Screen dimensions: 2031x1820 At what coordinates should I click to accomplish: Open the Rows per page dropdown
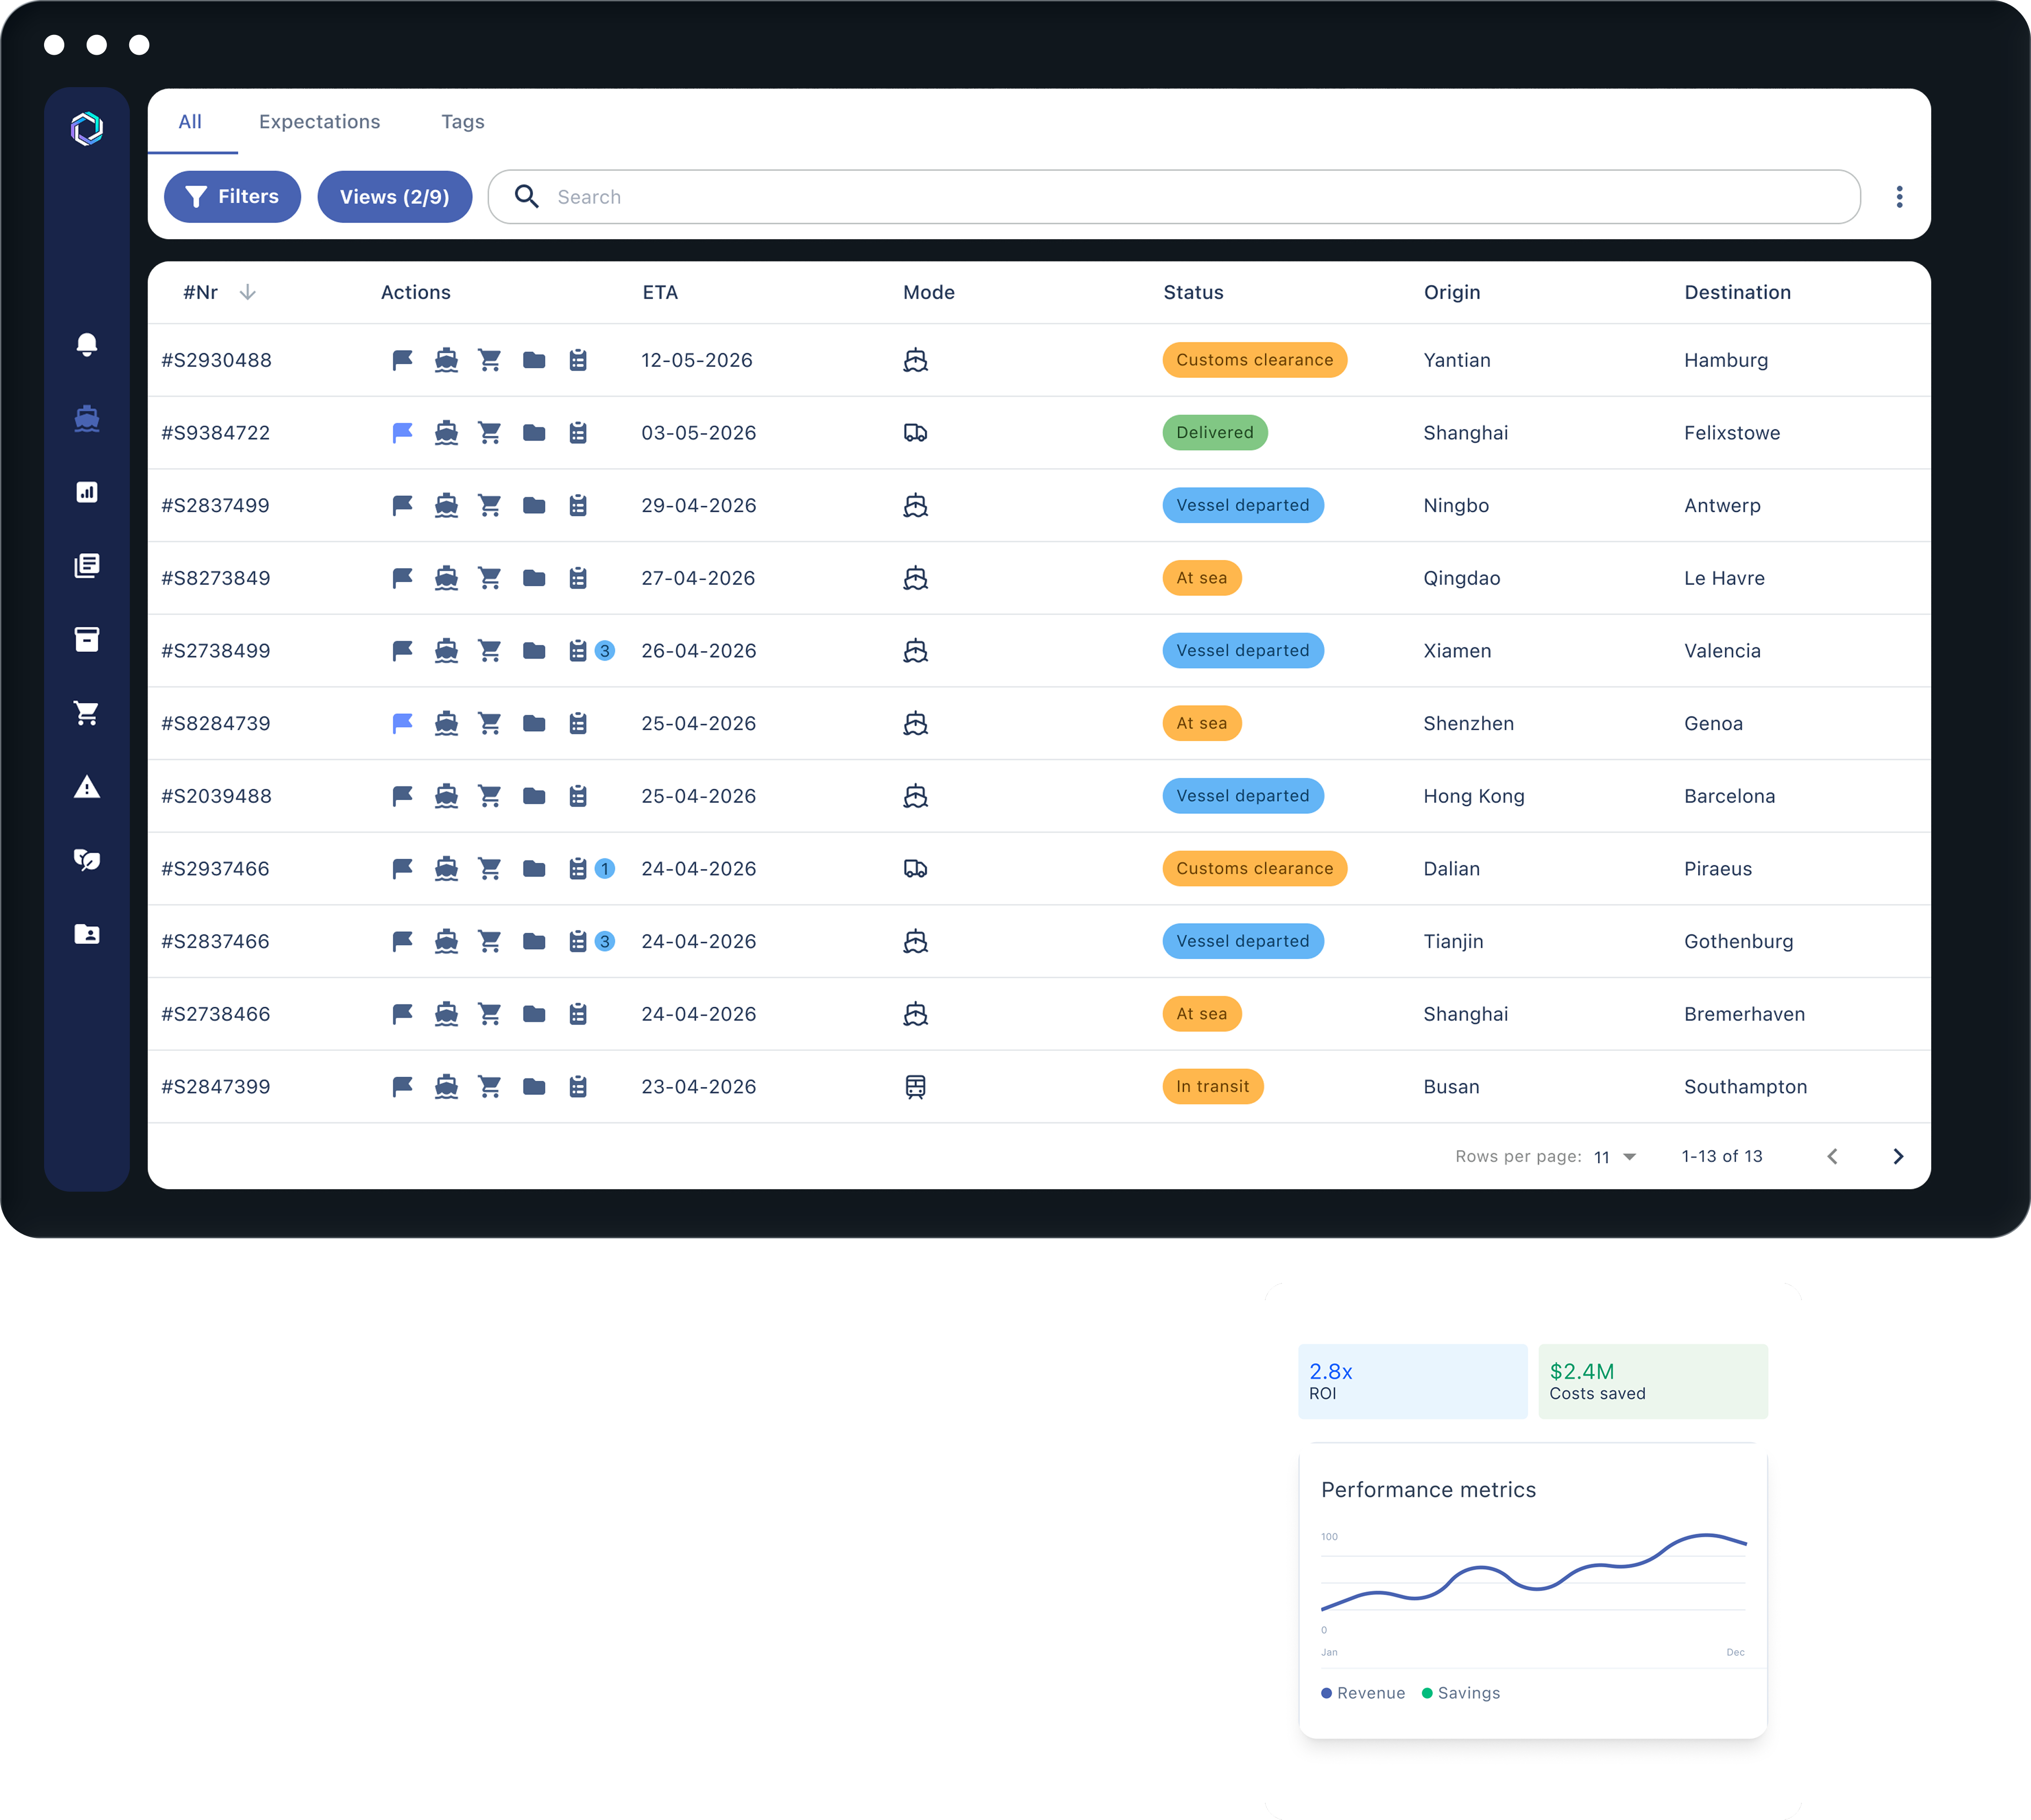coord(1614,1157)
